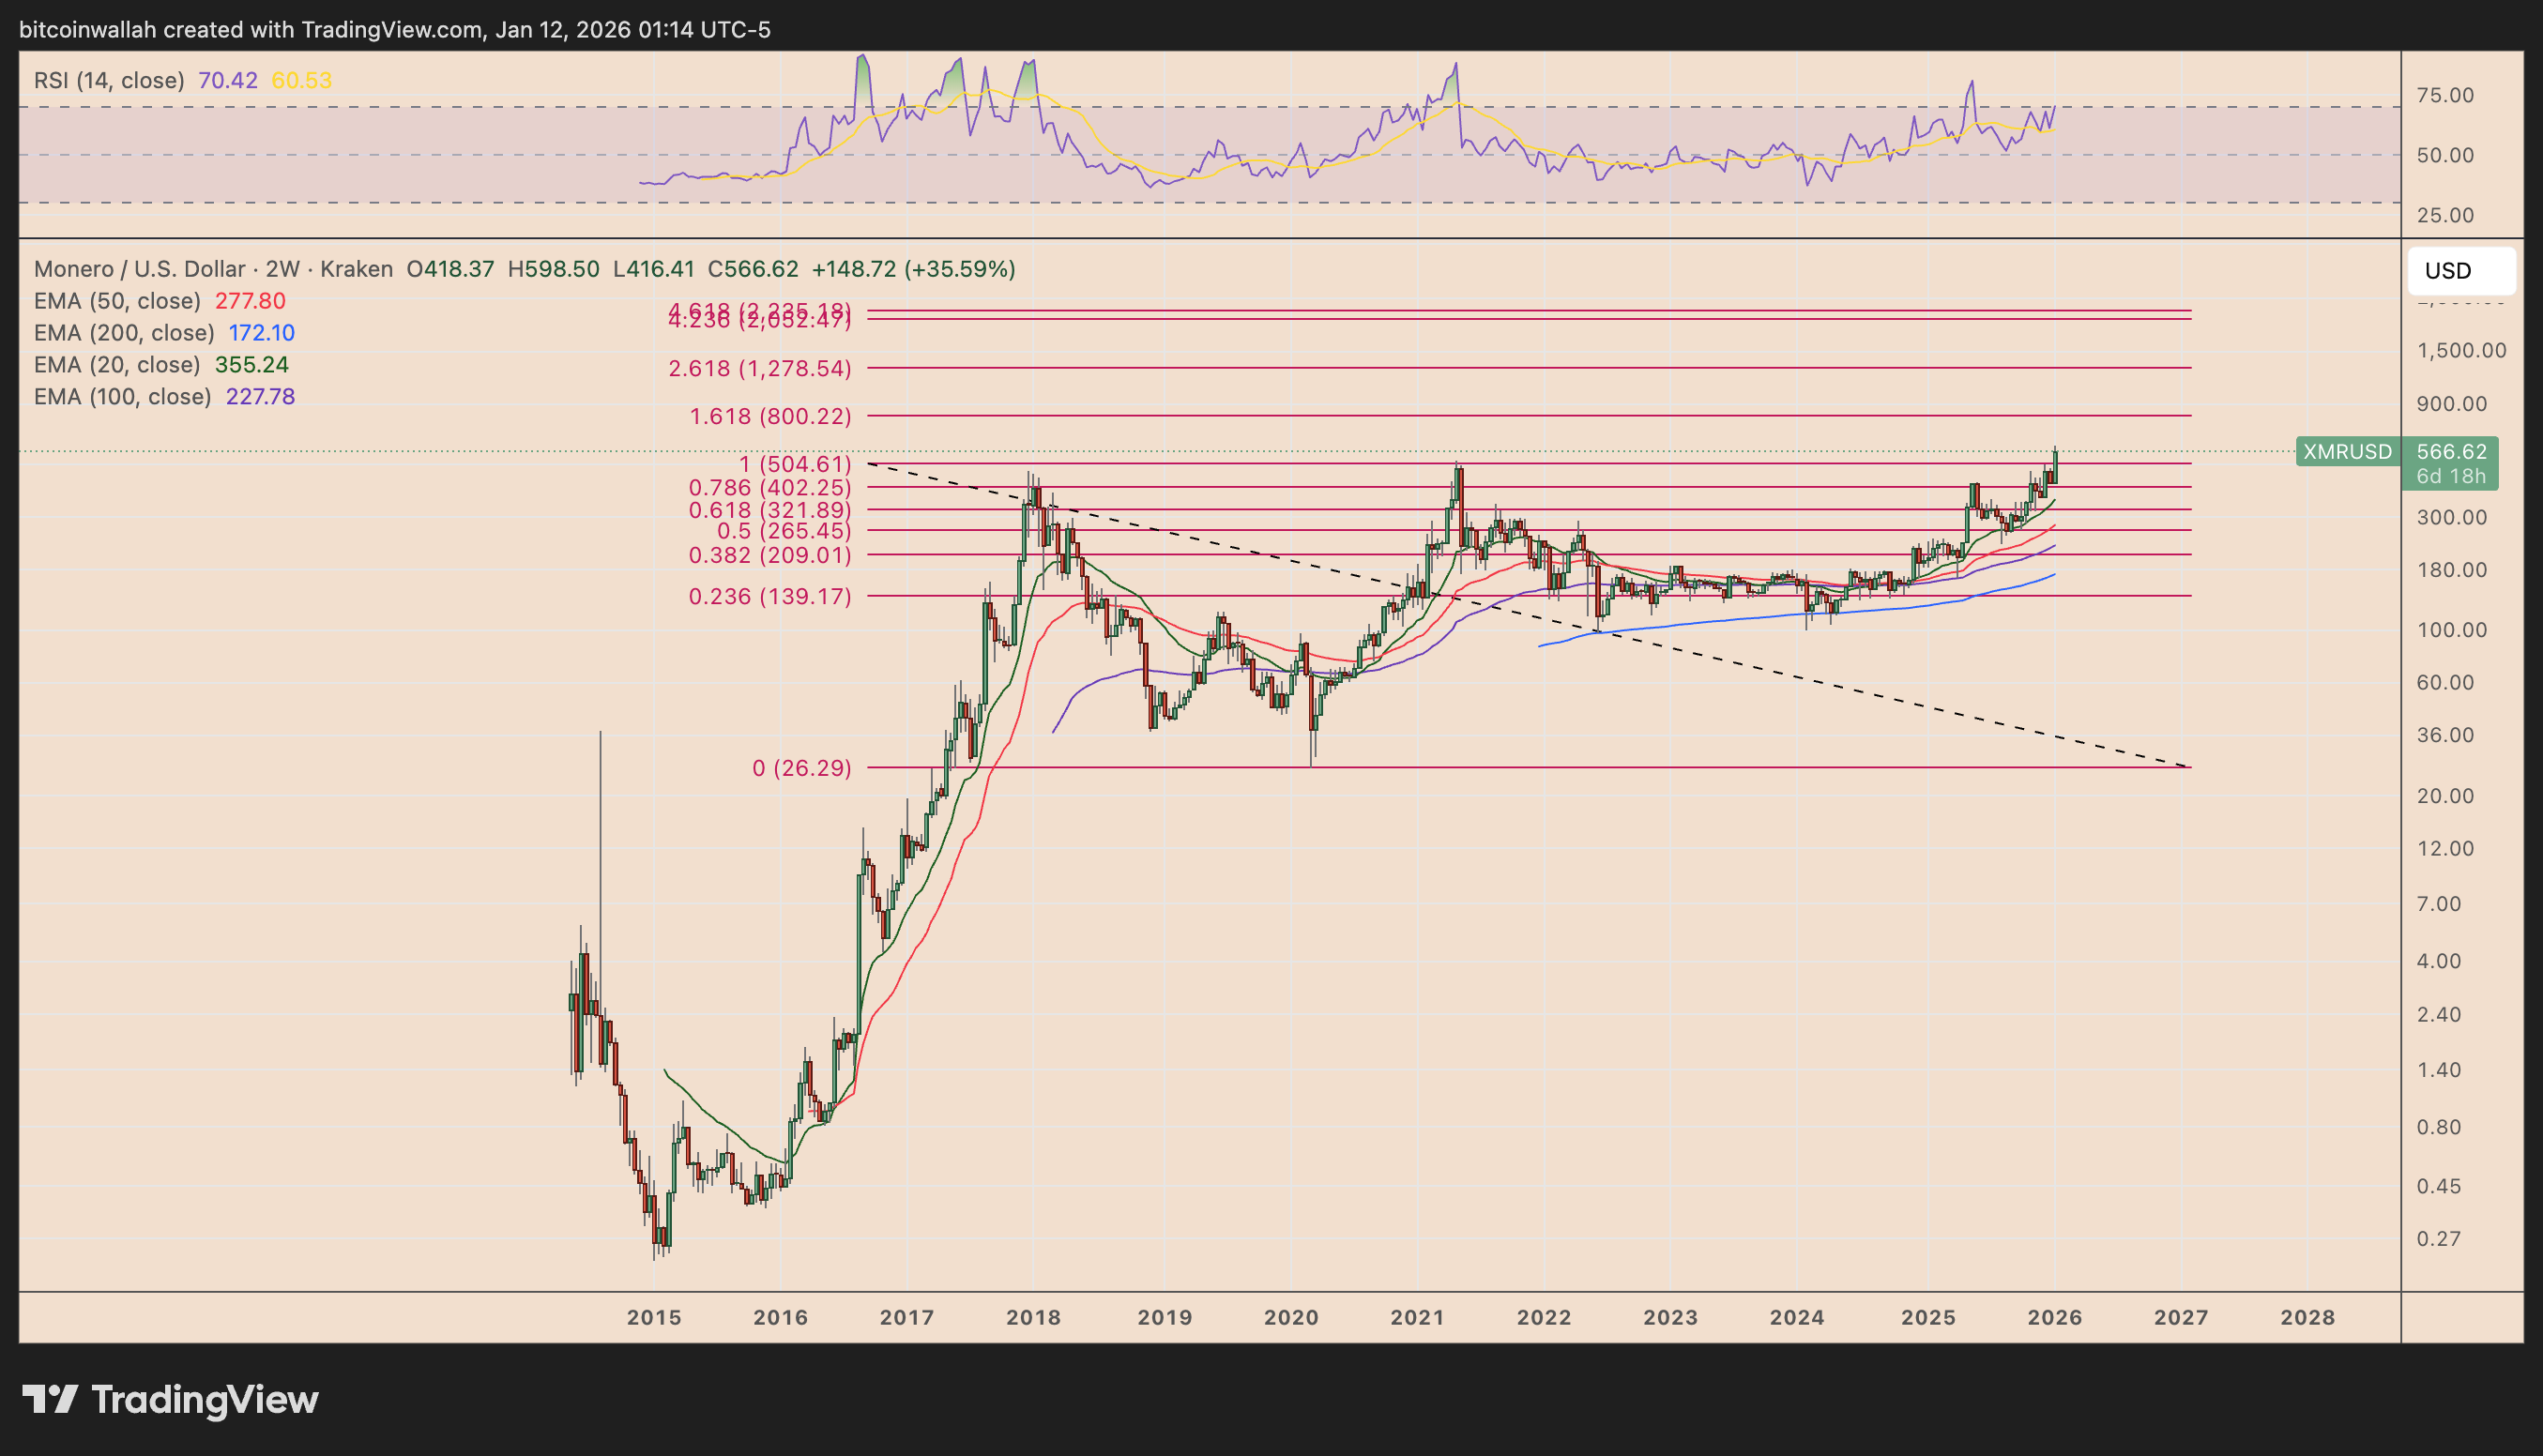Click the RSI 75.00 axis level label

click(2445, 95)
